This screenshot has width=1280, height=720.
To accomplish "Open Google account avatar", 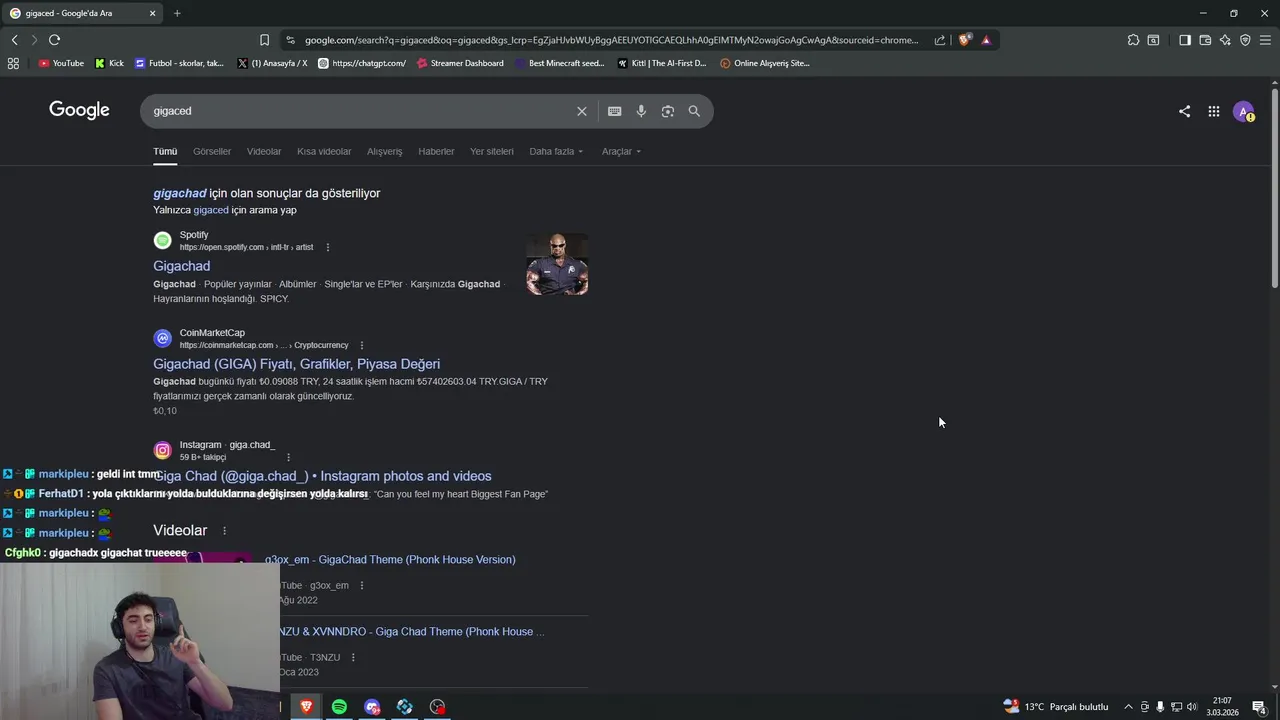I will (1243, 112).
